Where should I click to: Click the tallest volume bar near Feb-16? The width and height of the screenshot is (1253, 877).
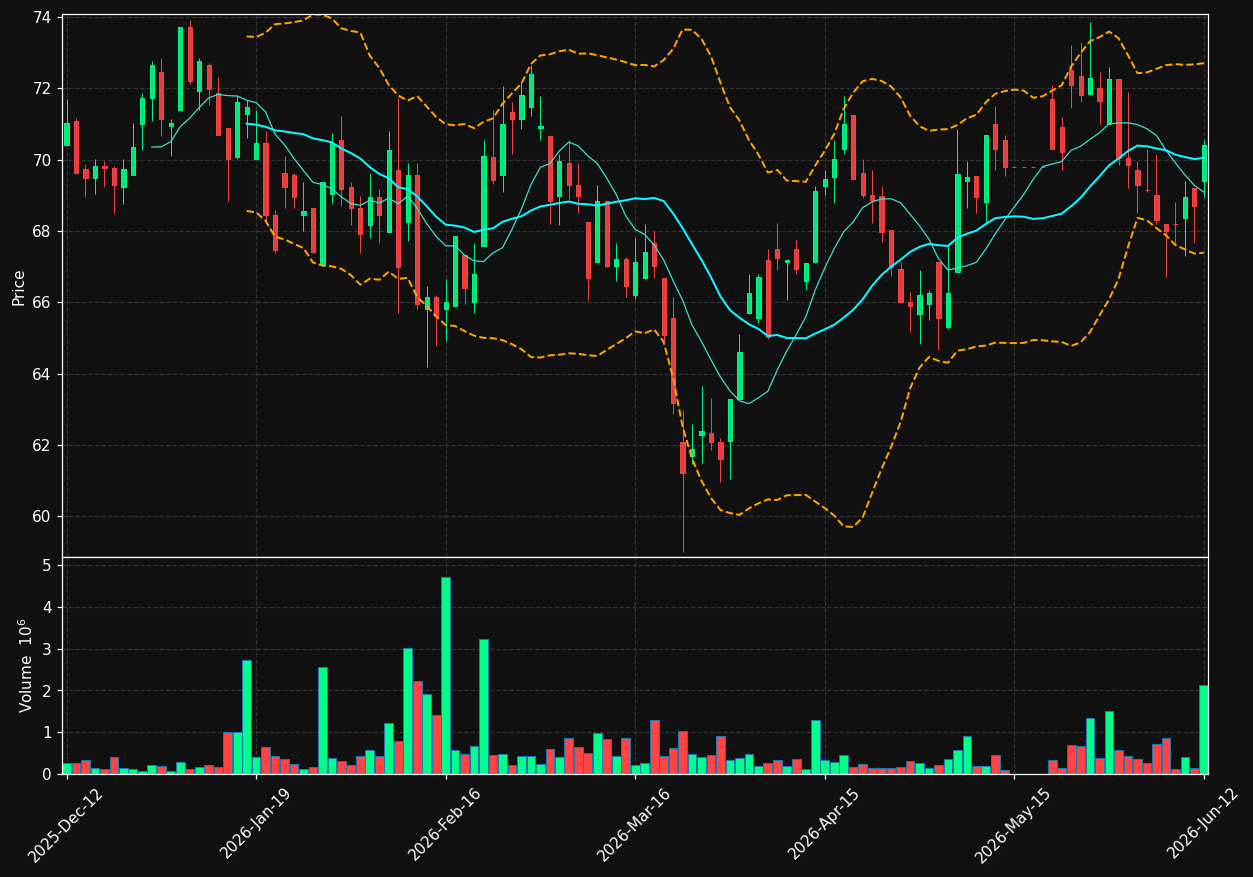click(446, 676)
